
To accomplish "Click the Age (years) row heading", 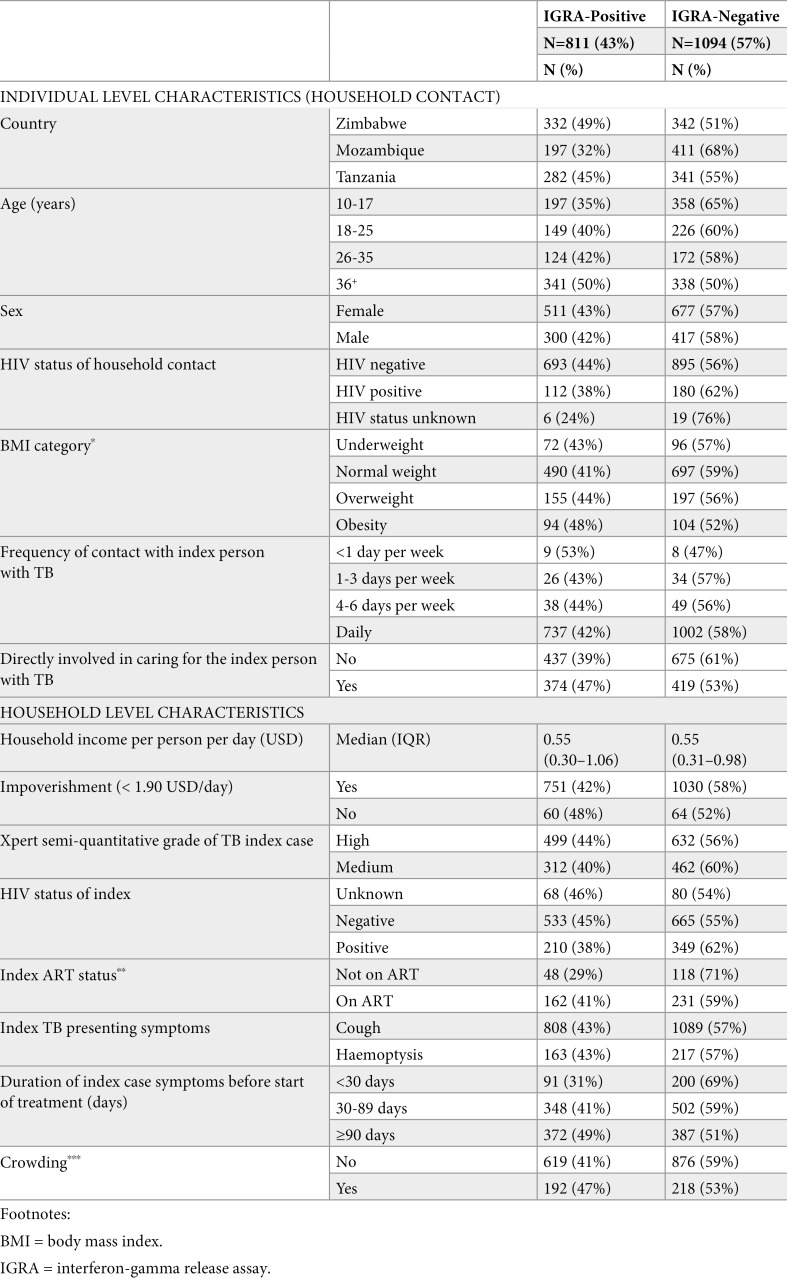I will (39, 204).
